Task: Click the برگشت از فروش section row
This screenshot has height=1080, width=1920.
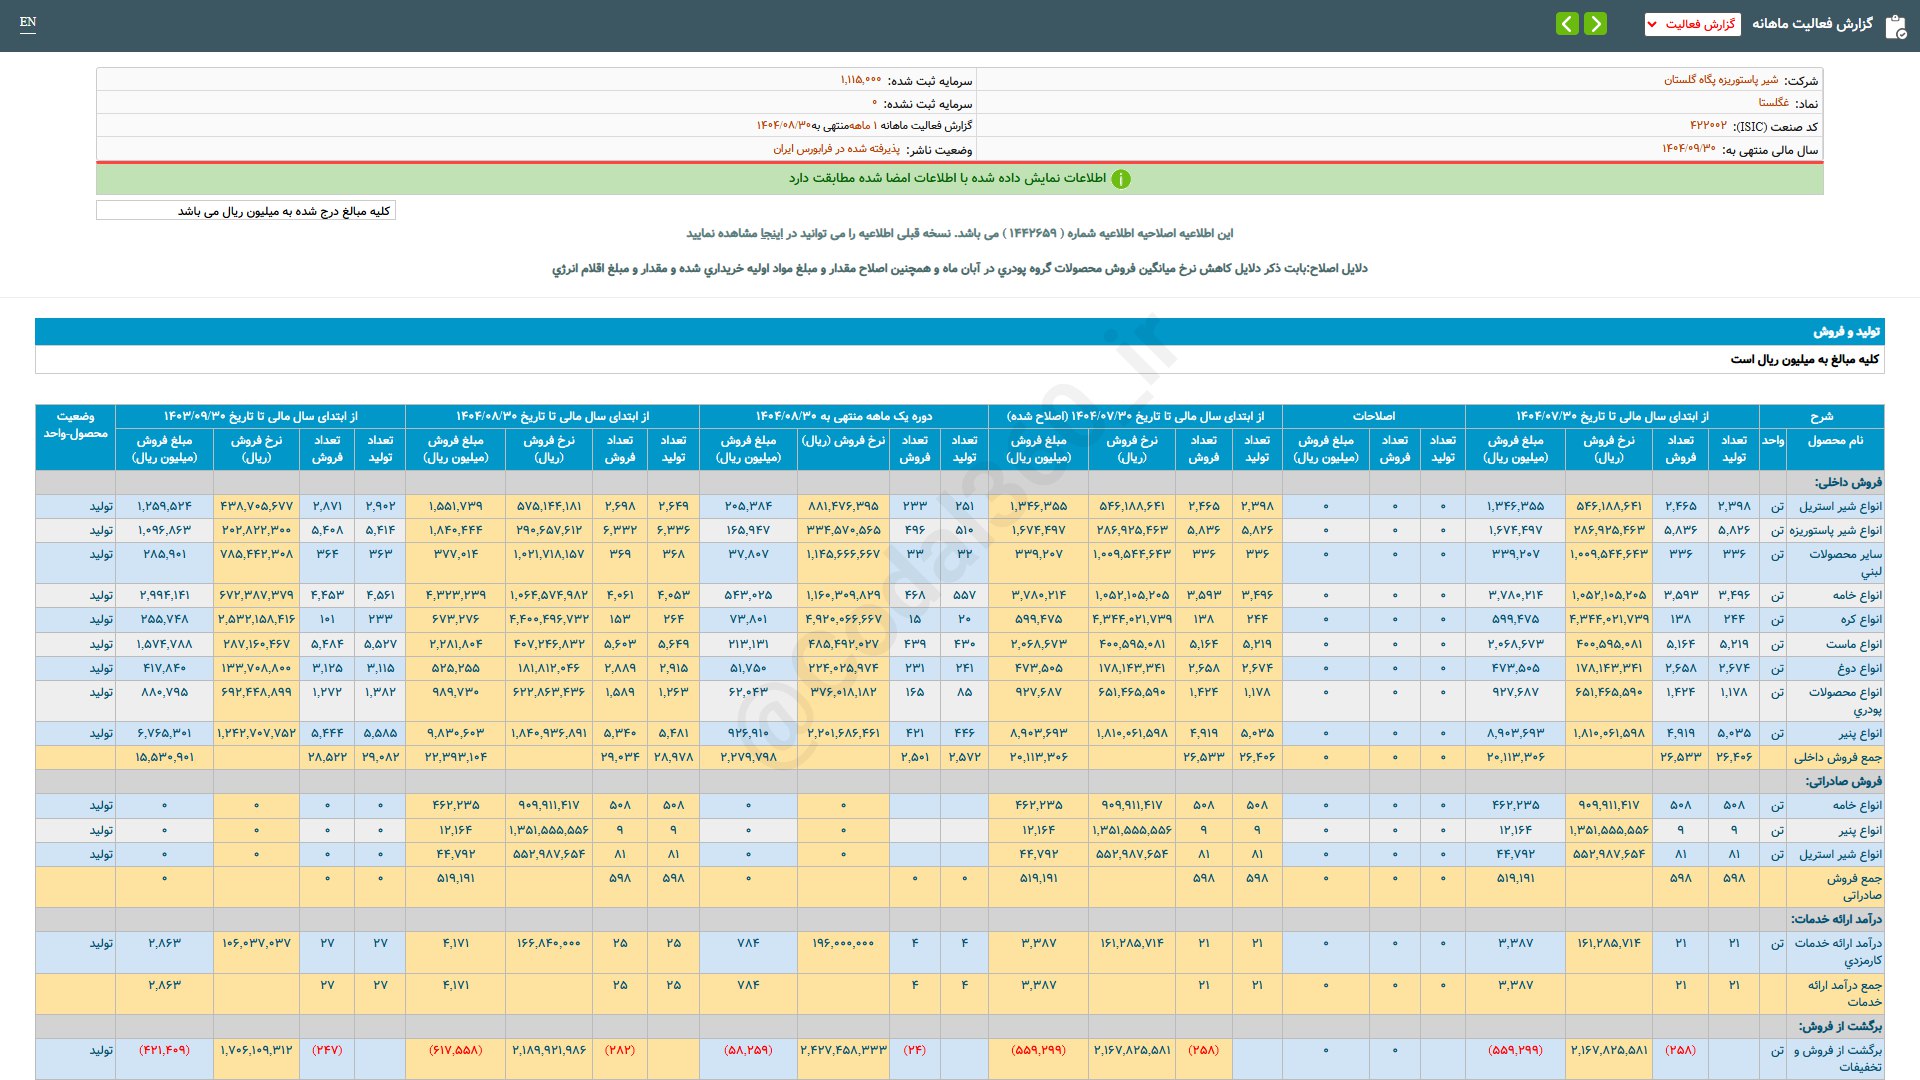Action: click(1840, 1026)
